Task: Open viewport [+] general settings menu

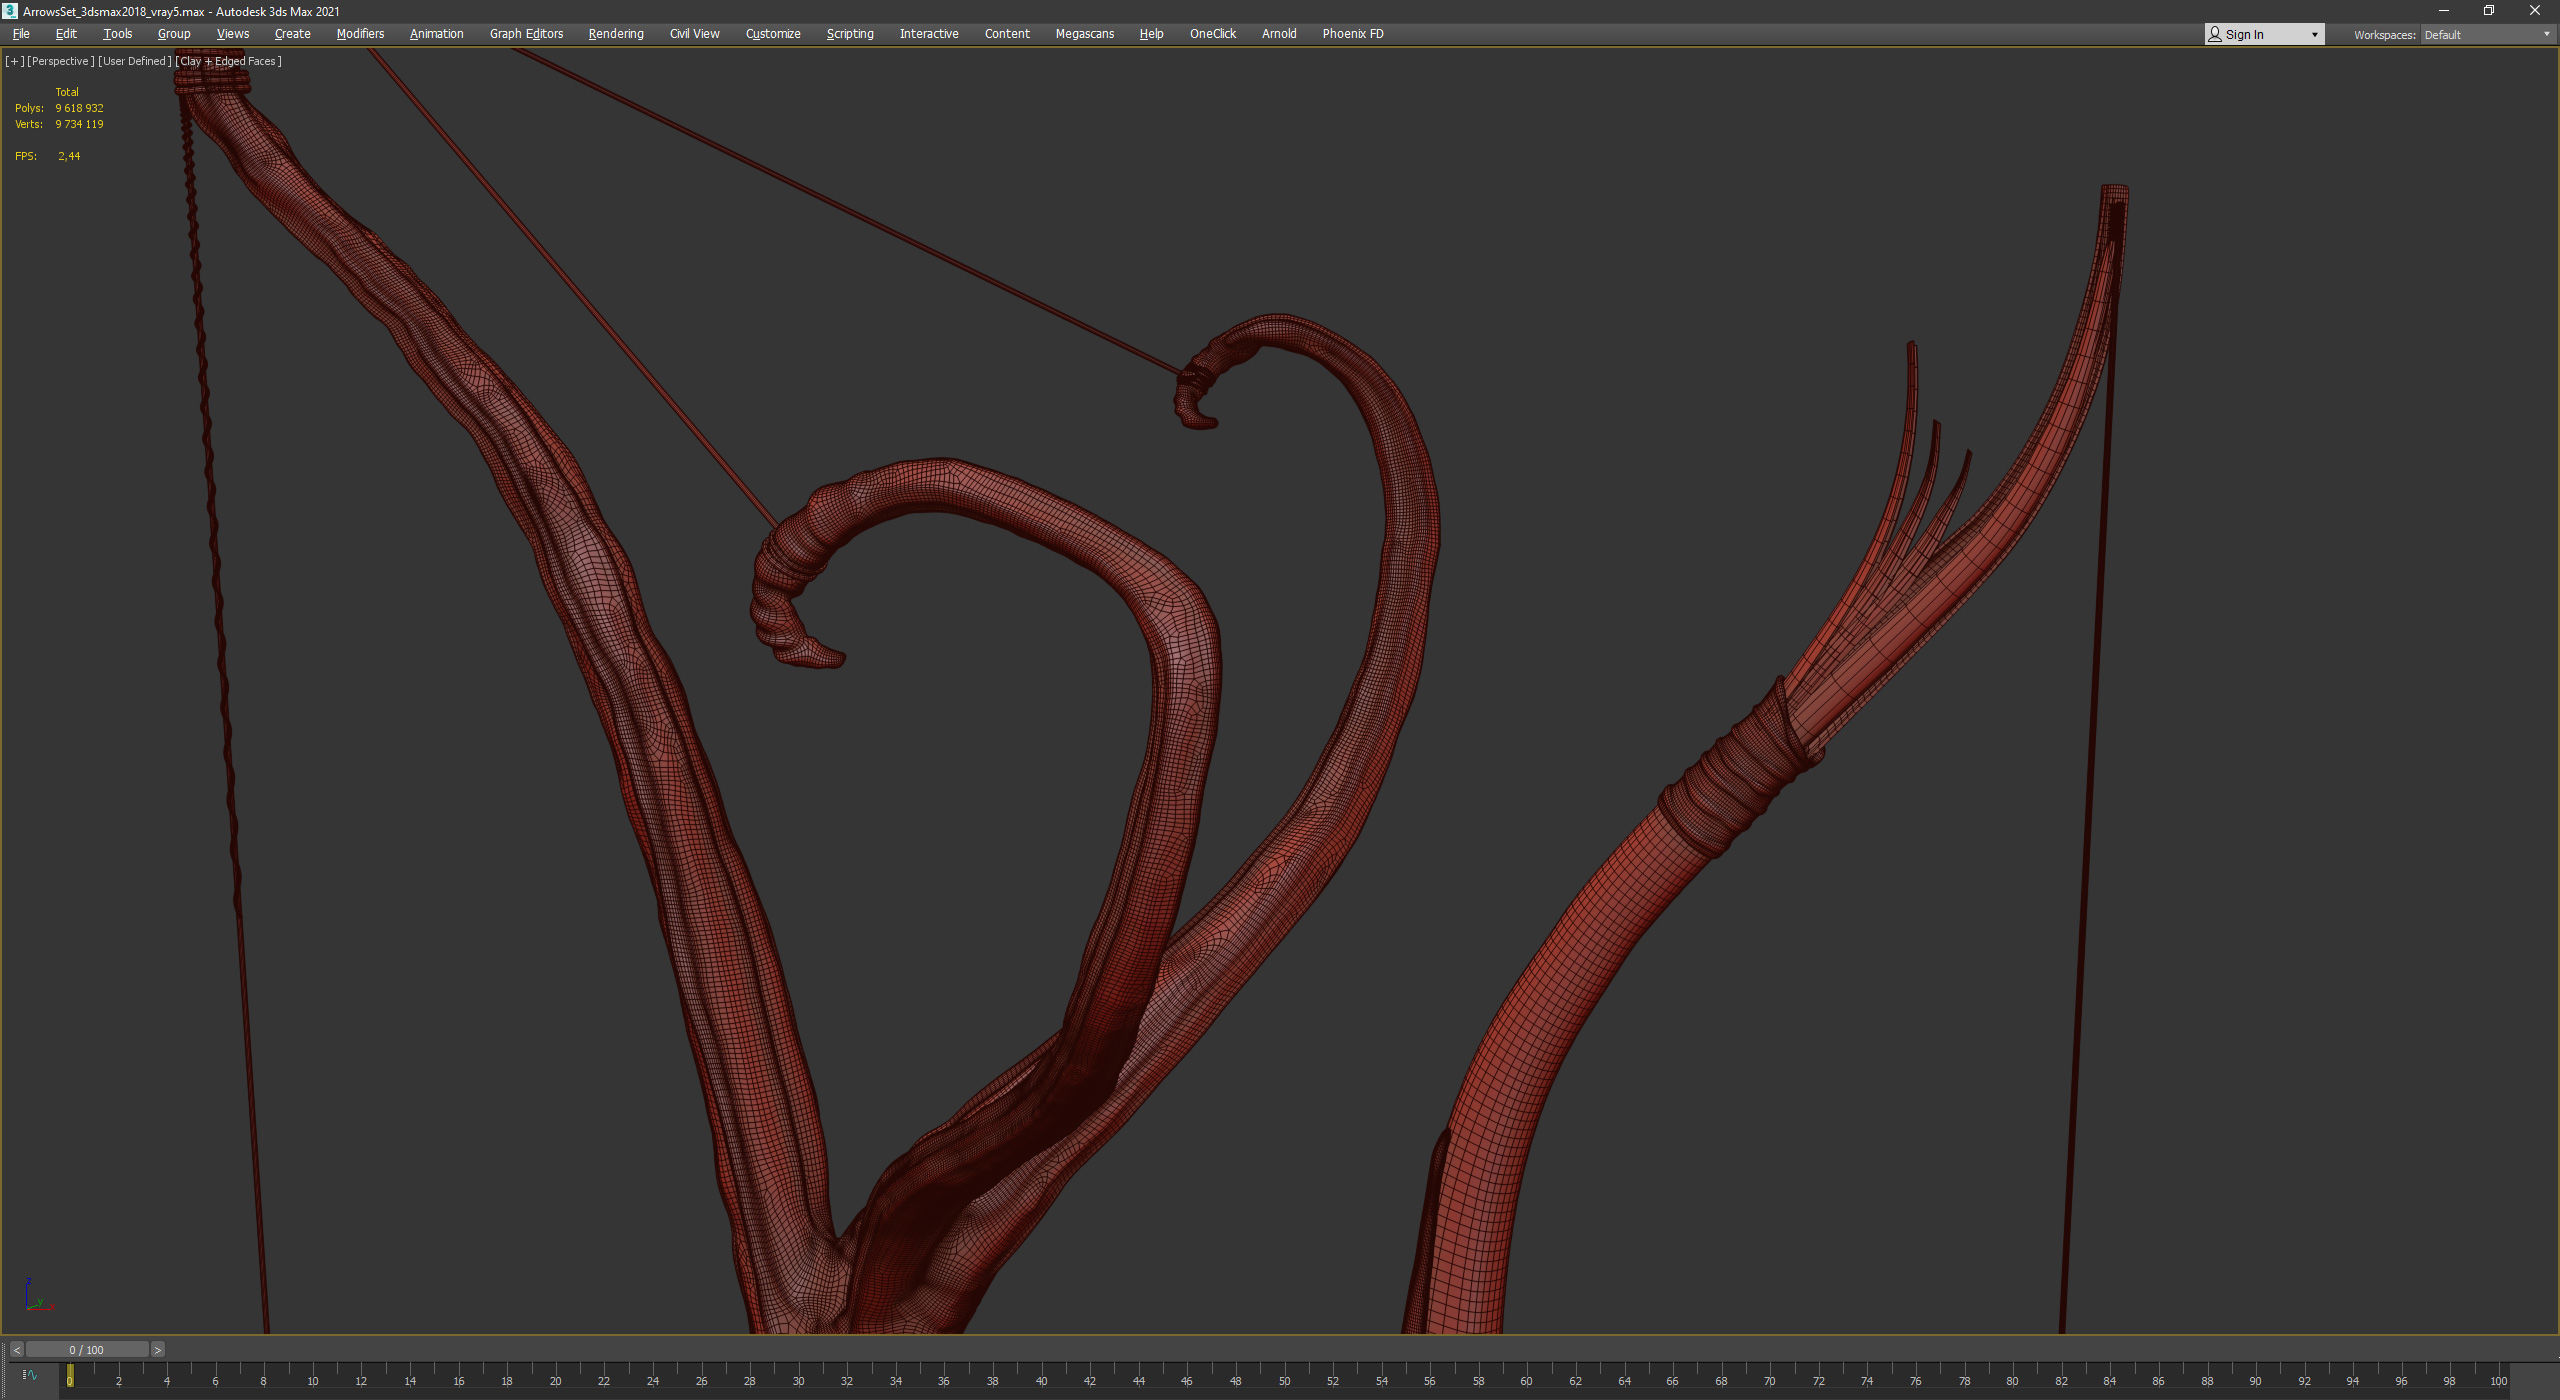Action: (14, 61)
